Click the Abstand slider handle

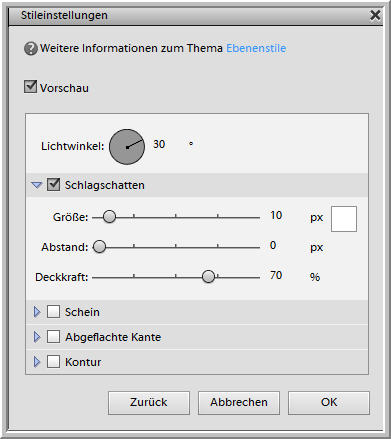pyautogui.click(x=99, y=247)
